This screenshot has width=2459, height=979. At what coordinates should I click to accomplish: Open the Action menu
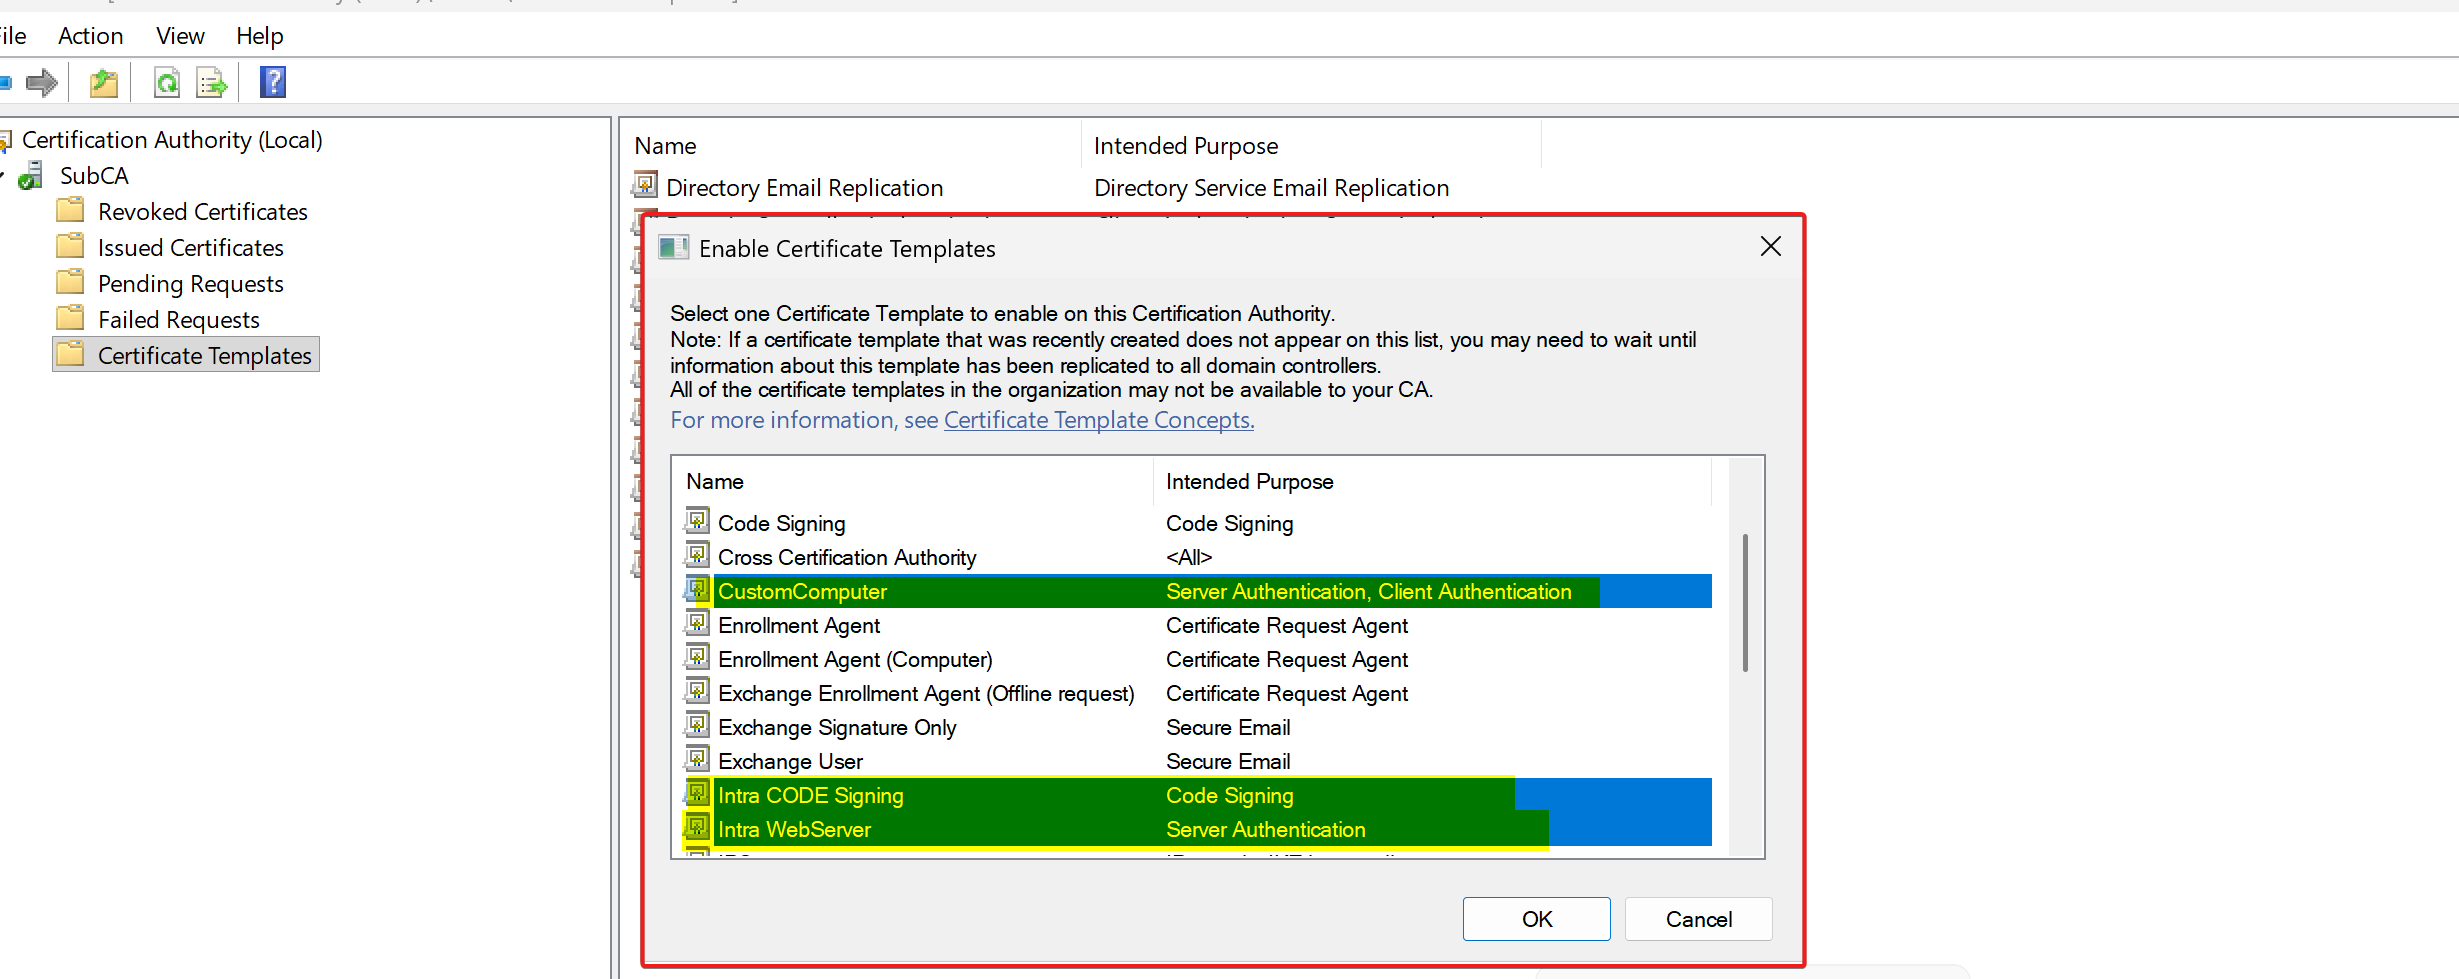coord(90,36)
